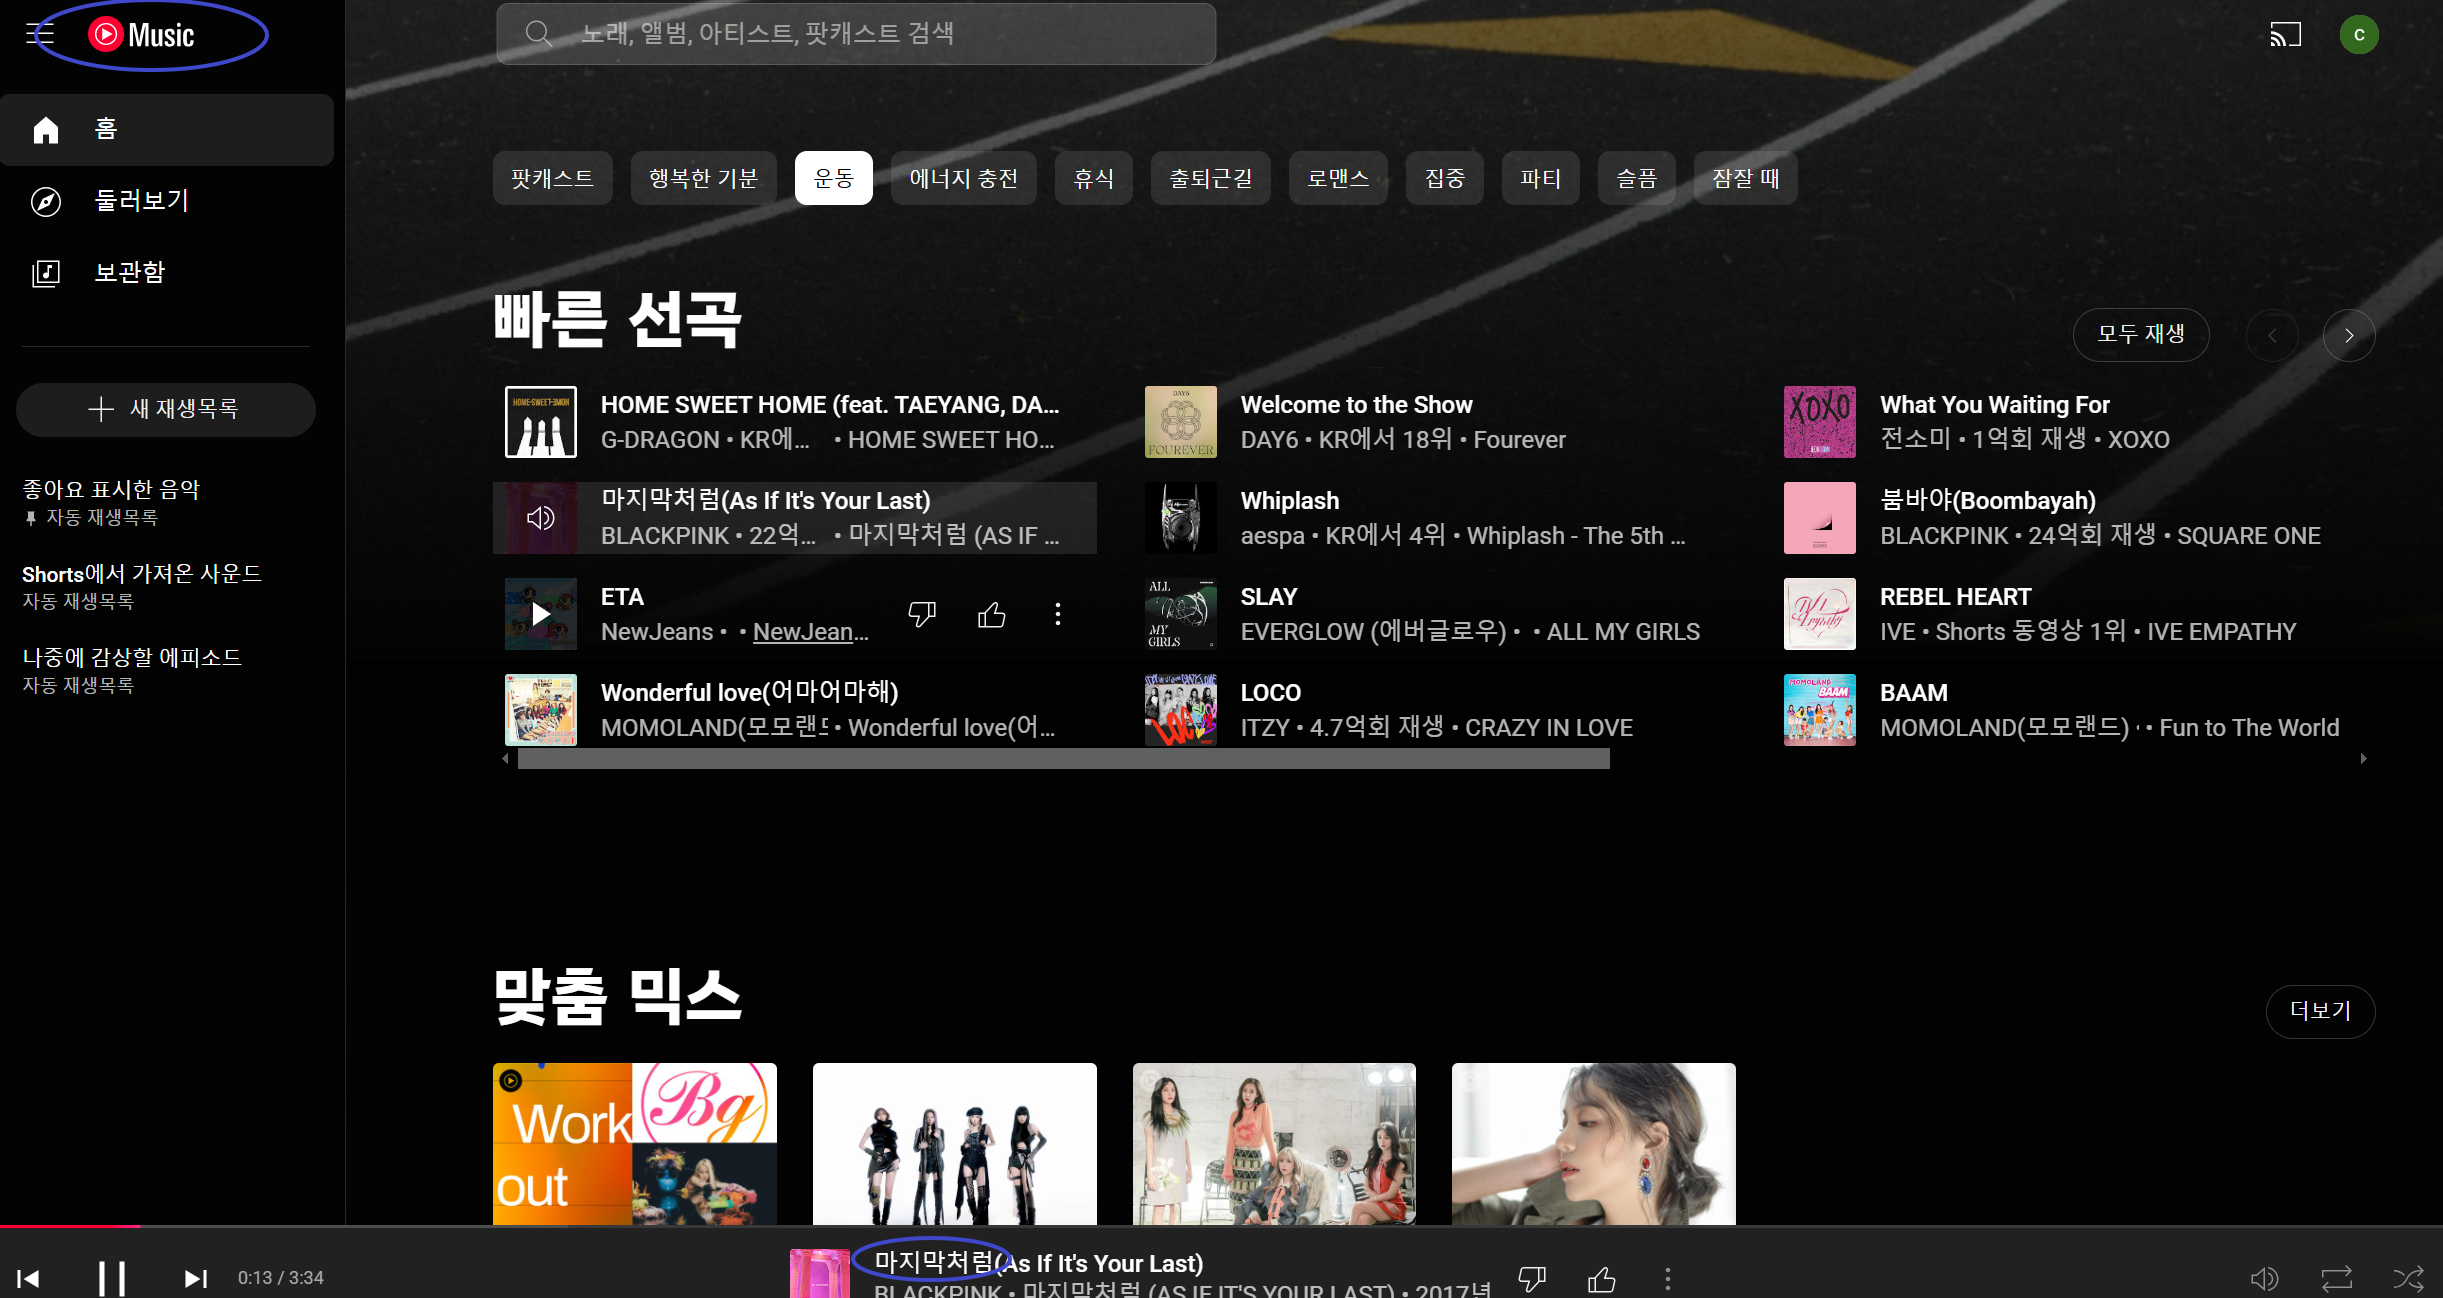The height and width of the screenshot is (1298, 2443).
Task: Click the 모두 재생 button
Action: tap(2141, 335)
